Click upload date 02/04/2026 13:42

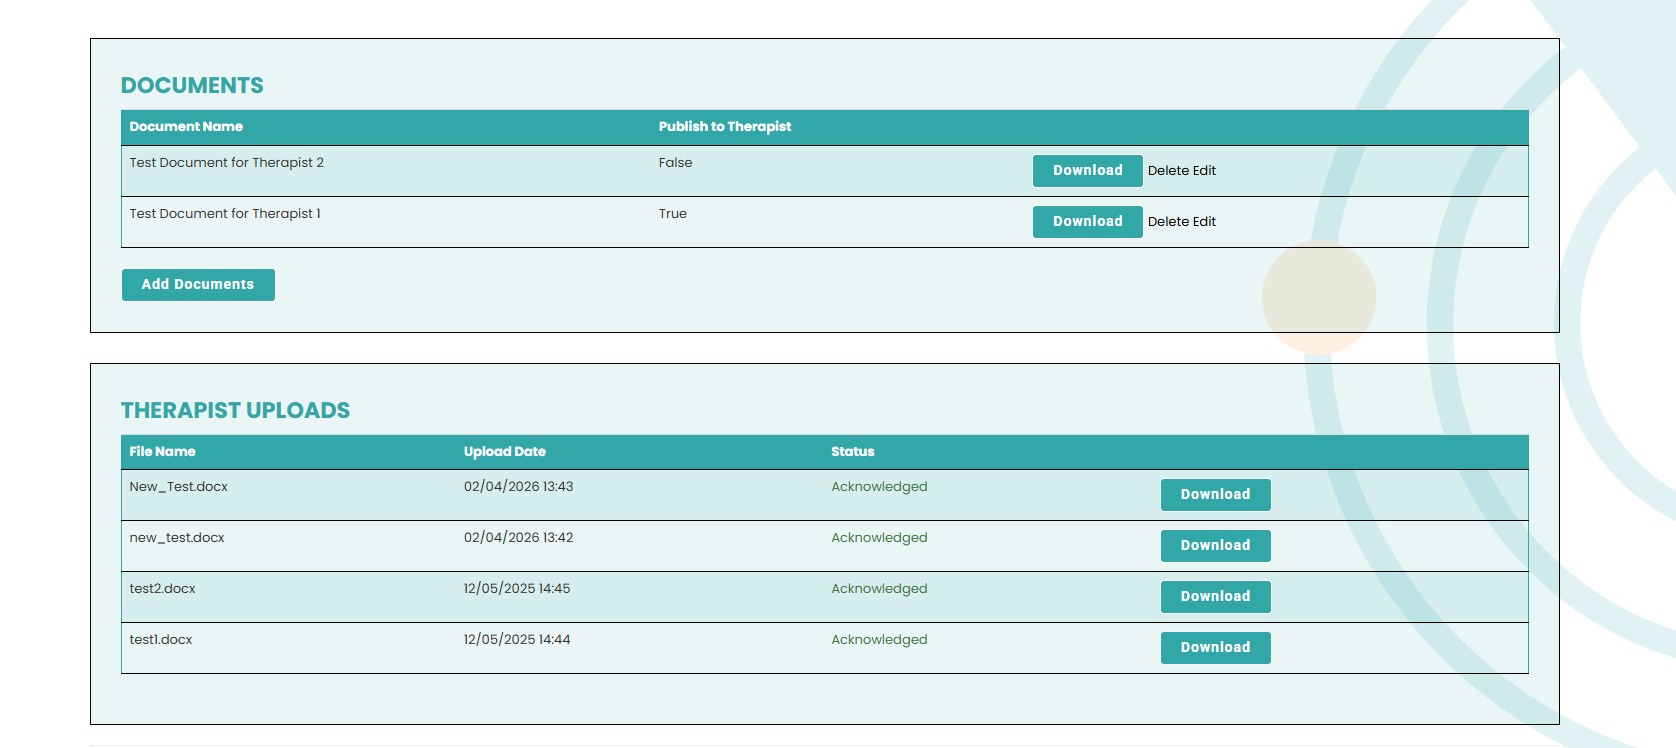(518, 538)
